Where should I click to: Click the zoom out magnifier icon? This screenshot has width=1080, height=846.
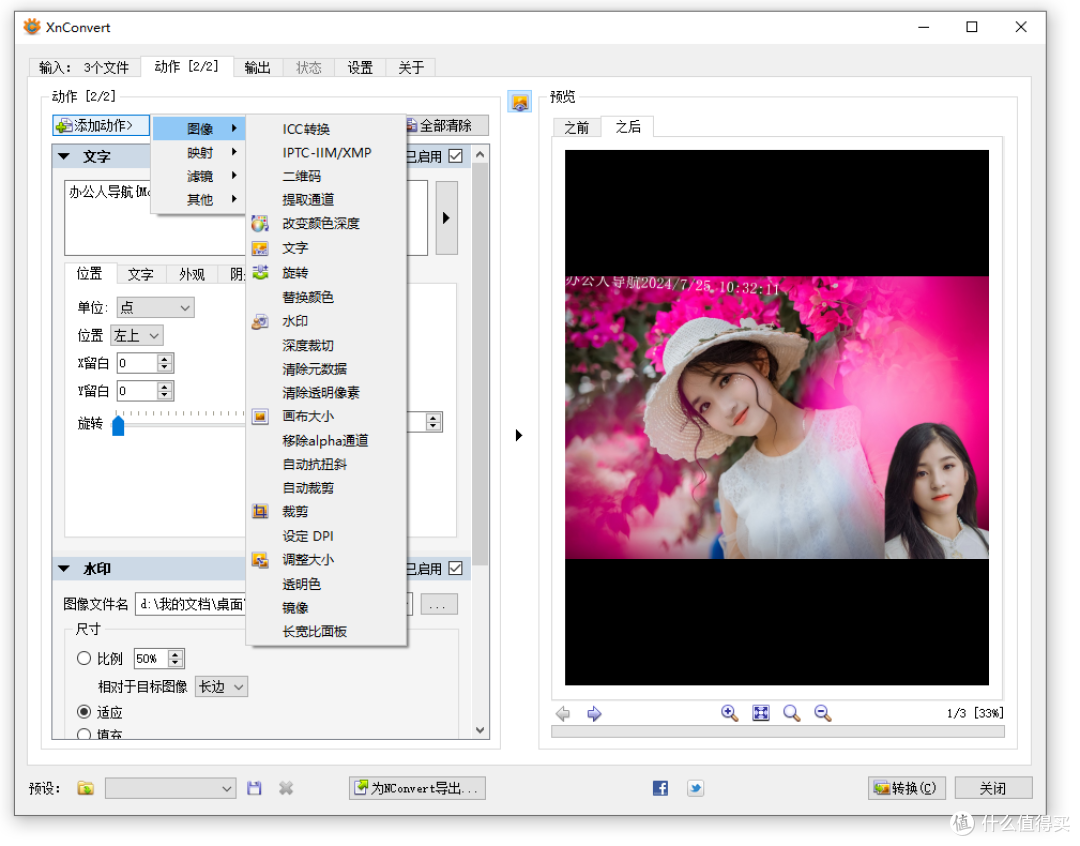(x=822, y=713)
